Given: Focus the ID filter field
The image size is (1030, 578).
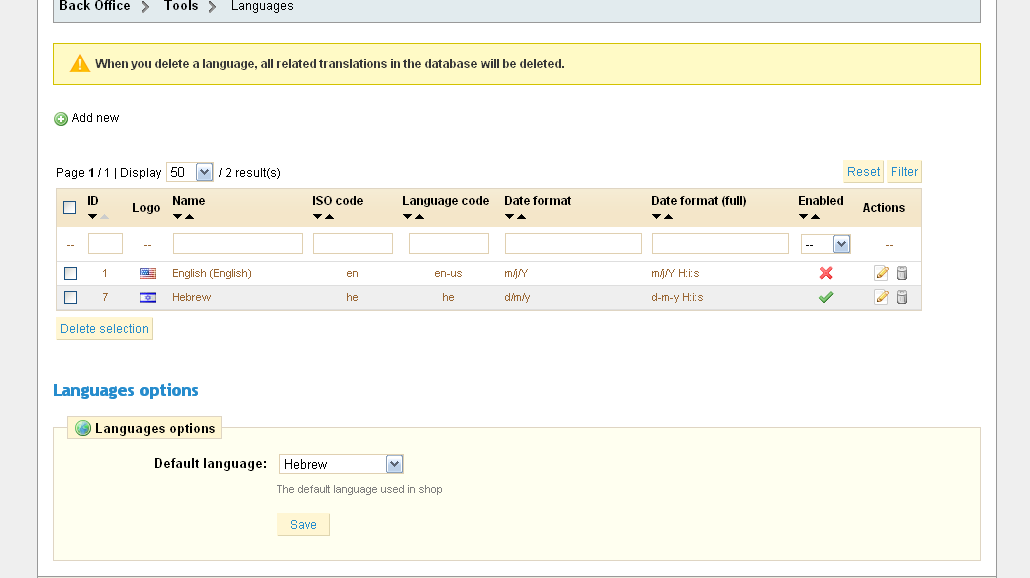Looking at the screenshot, I should (105, 244).
